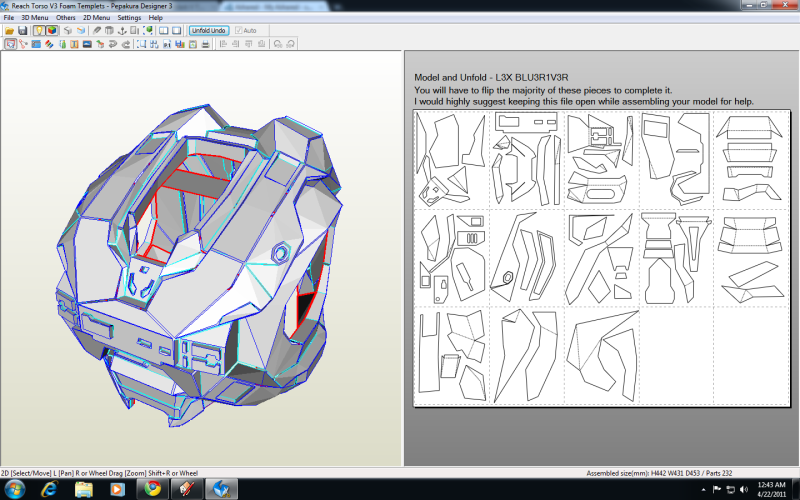
Task: Click the 'You will have to flip' instruction line
Action: pos(543,90)
